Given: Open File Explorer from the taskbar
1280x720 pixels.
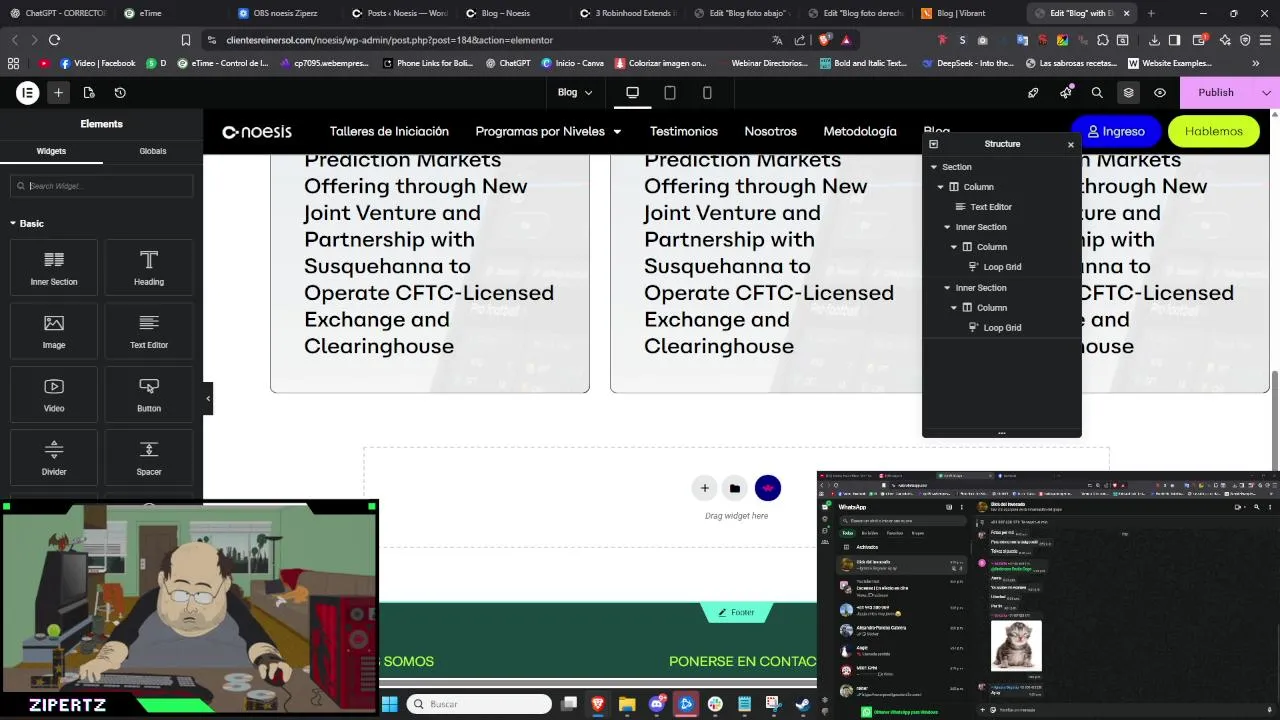Looking at the screenshot, I should pos(627,704).
